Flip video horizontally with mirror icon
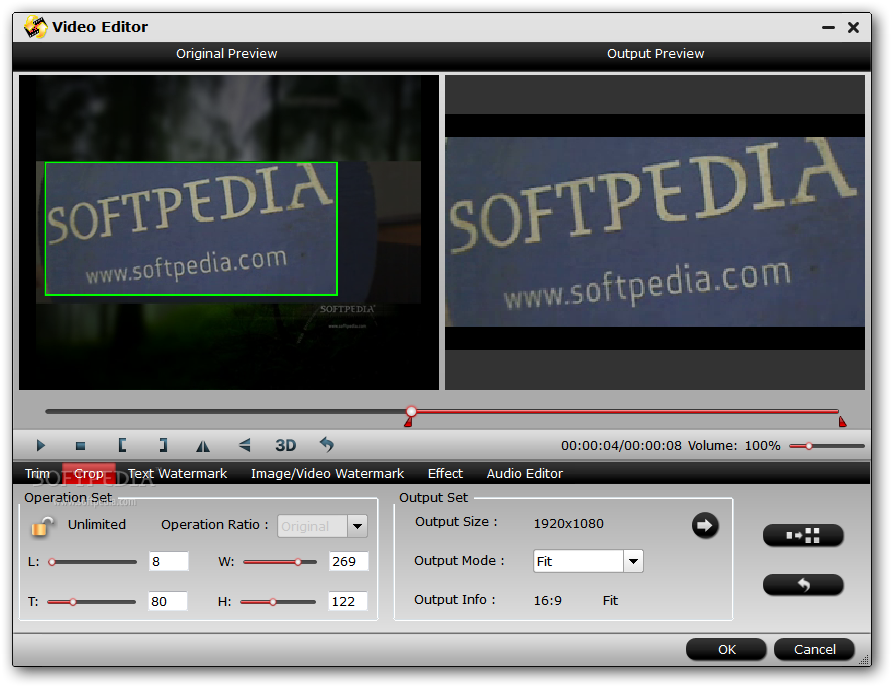This screenshot has height=687, width=892. (203, 446)
